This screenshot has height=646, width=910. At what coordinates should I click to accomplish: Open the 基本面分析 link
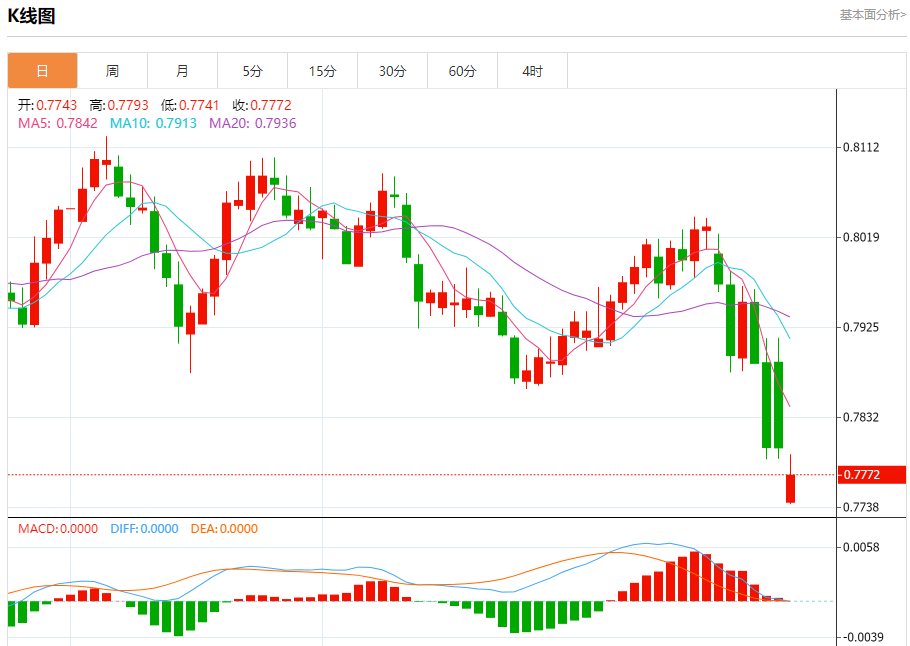point(872,15)
